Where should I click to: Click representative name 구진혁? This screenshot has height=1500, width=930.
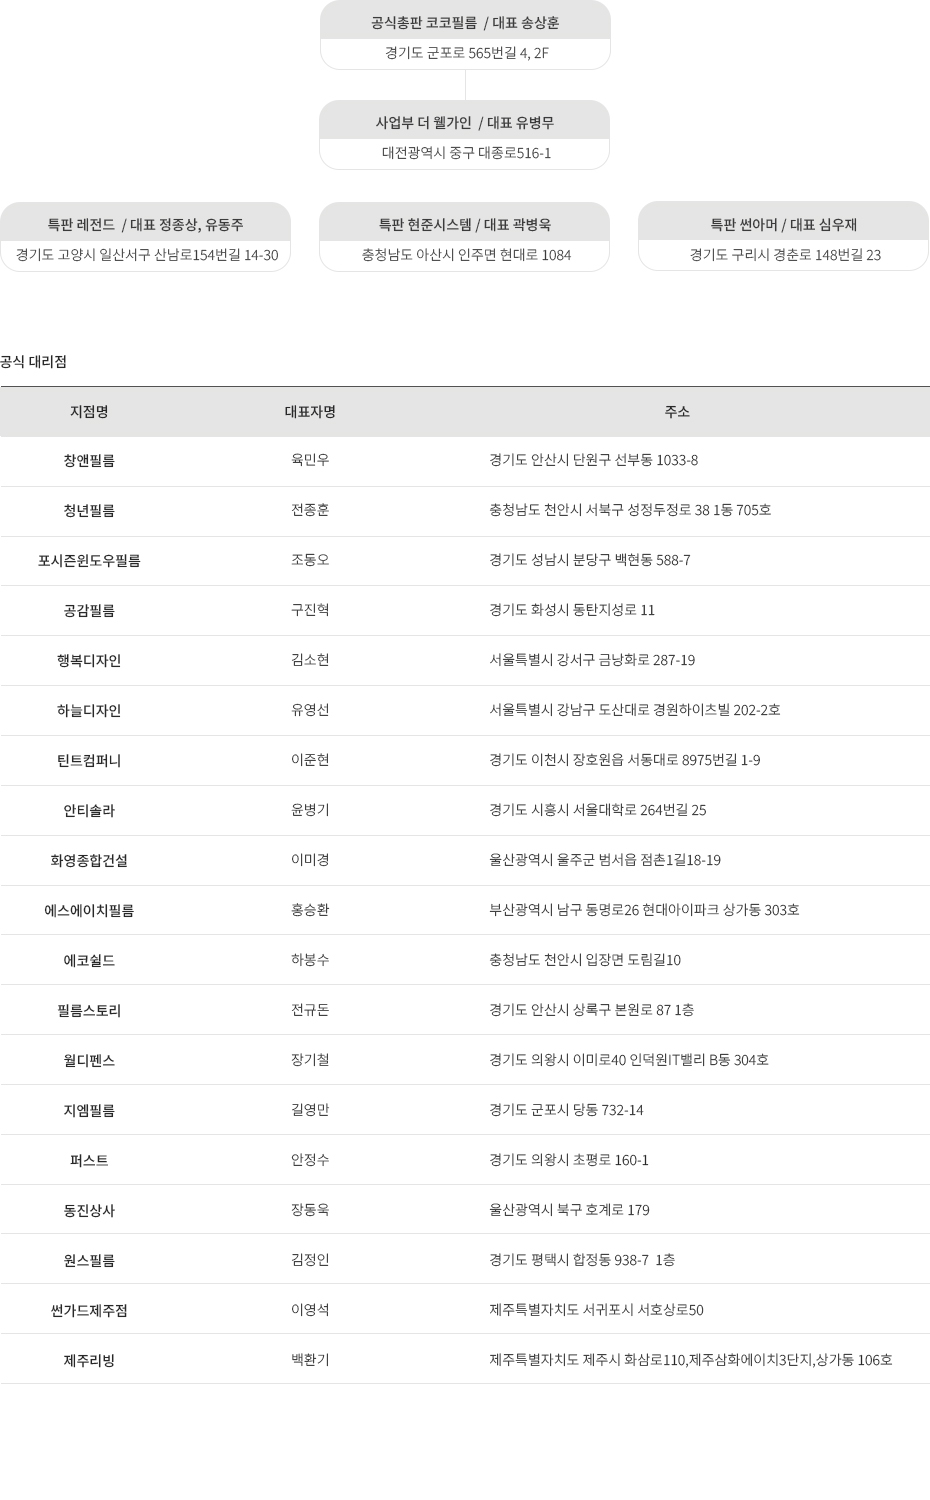click(310, 610)
